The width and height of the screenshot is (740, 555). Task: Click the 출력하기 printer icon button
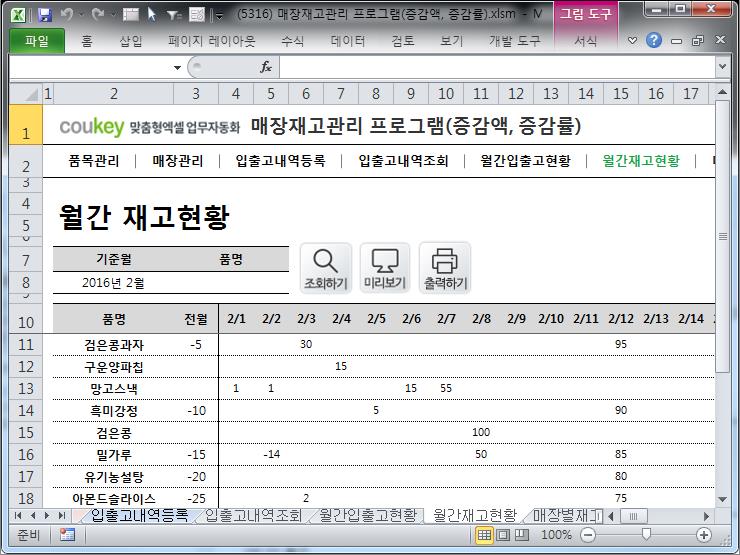[445, 268]
